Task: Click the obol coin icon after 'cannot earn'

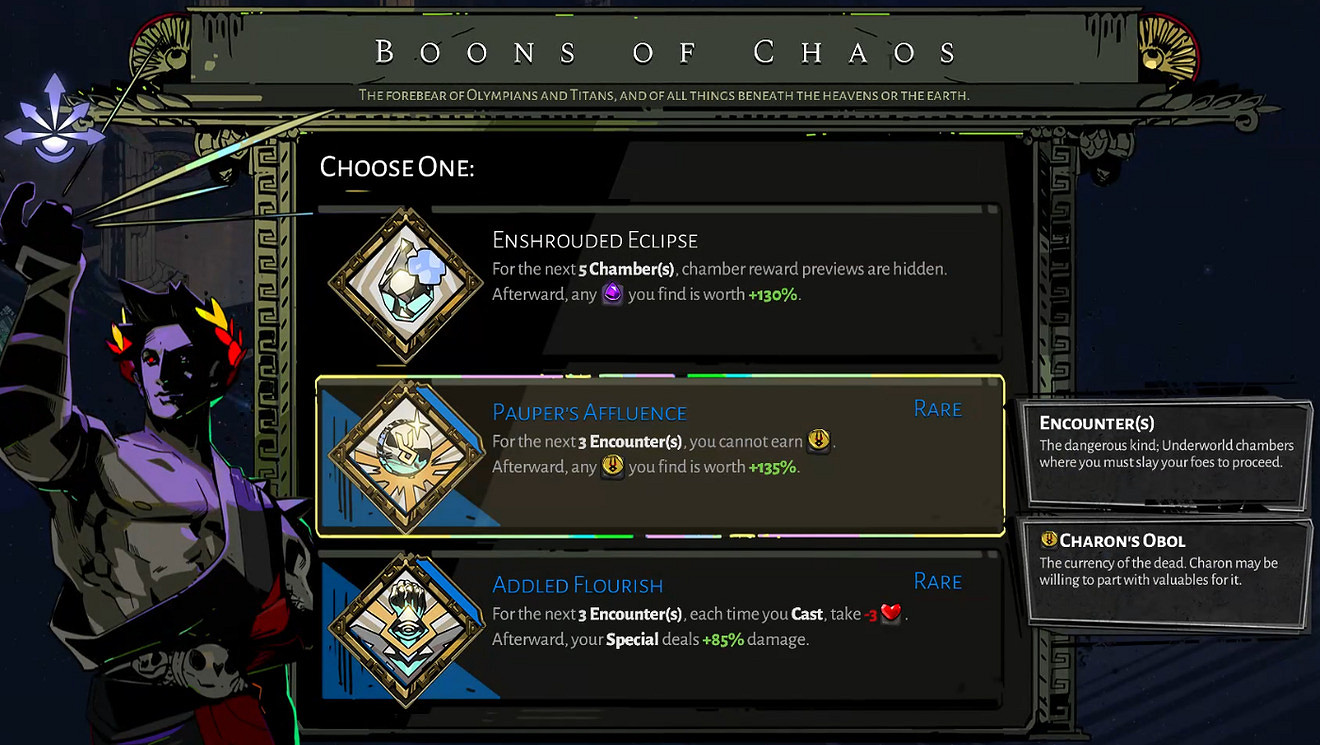Action: (819, 440)
